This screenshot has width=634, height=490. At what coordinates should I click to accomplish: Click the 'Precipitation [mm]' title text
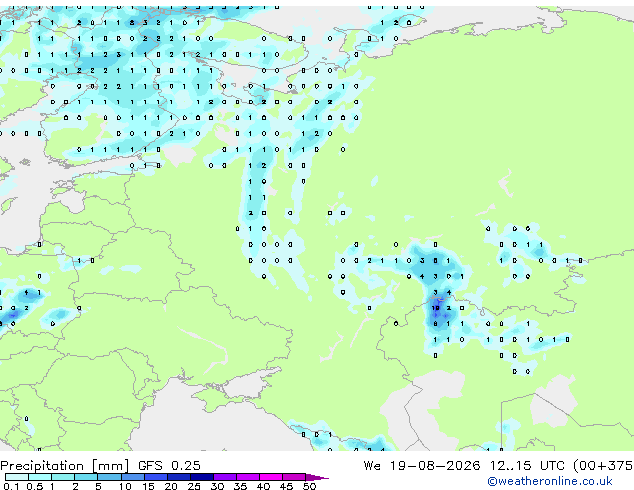65,466
